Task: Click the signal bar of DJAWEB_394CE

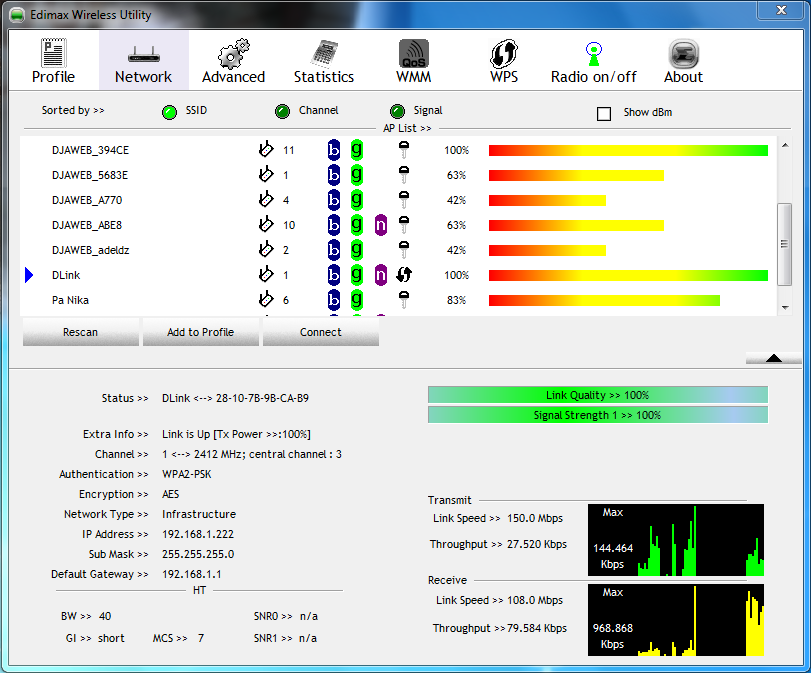Action: tap(628, 150)
